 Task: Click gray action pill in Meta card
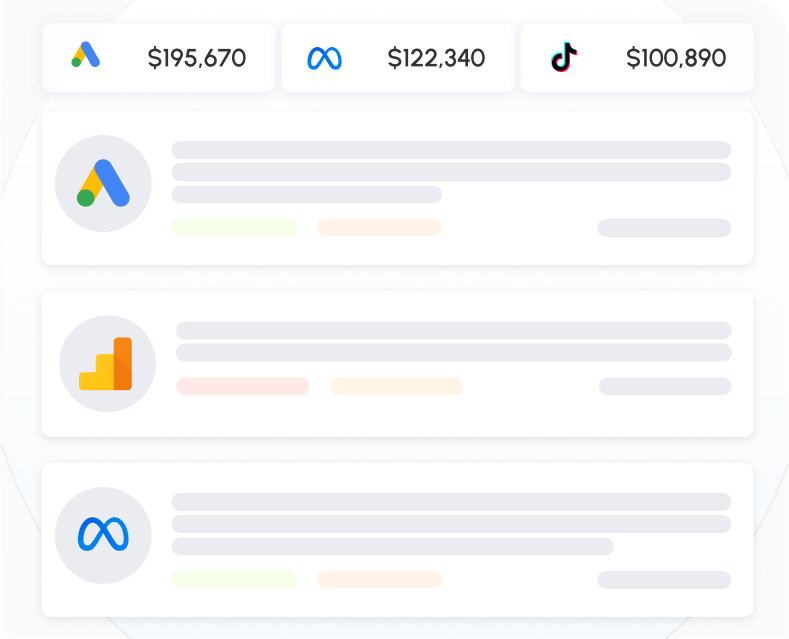664,580
